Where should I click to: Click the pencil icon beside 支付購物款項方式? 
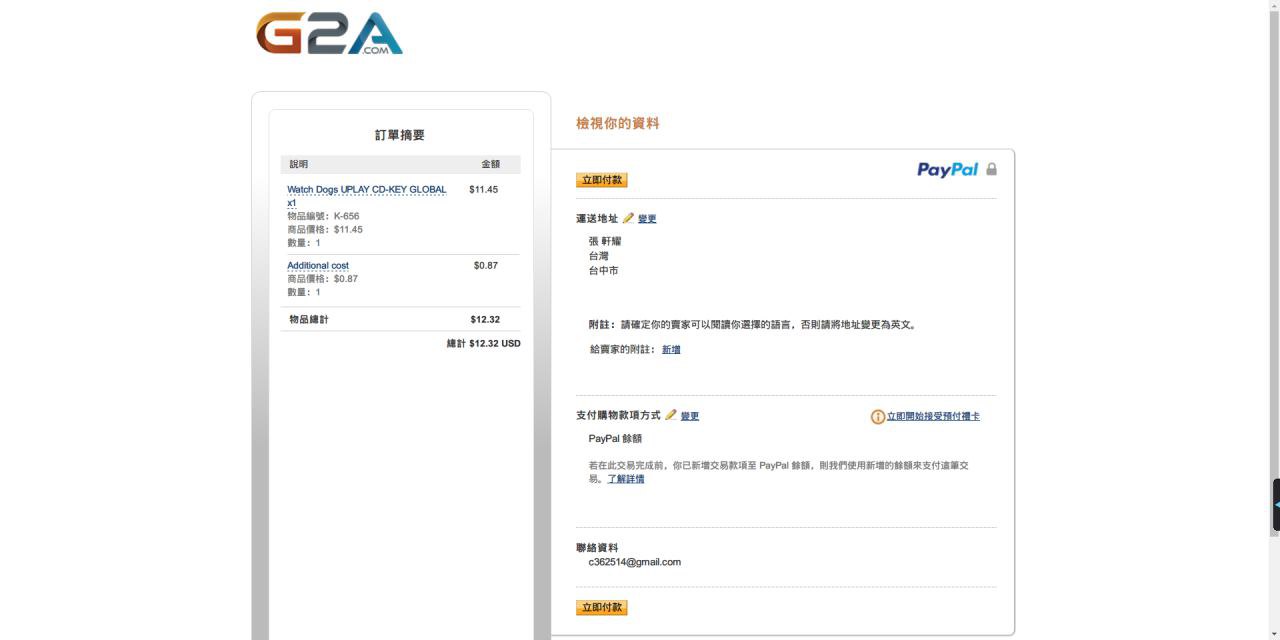point(670,415)
